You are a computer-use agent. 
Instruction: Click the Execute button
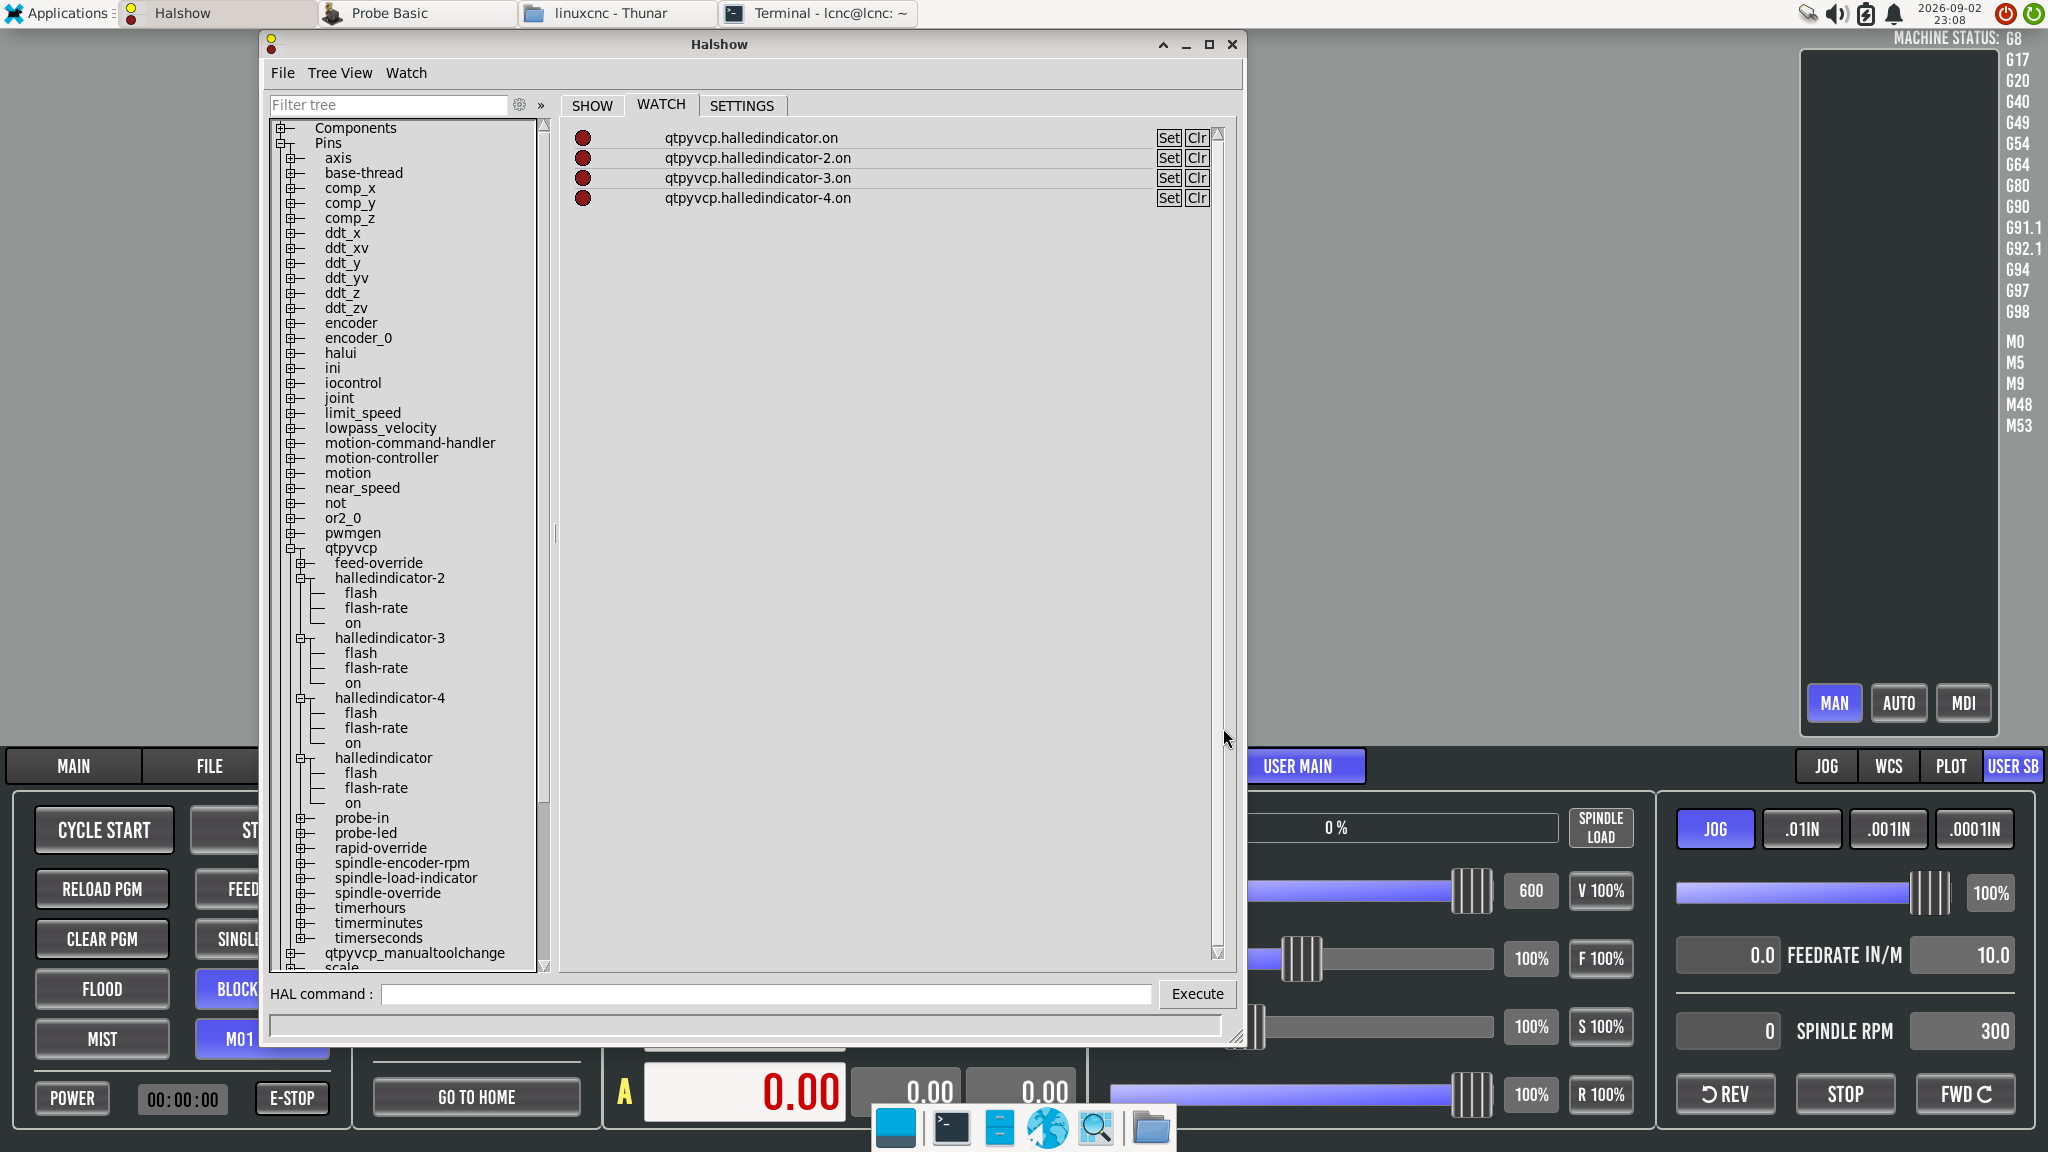1197,994
